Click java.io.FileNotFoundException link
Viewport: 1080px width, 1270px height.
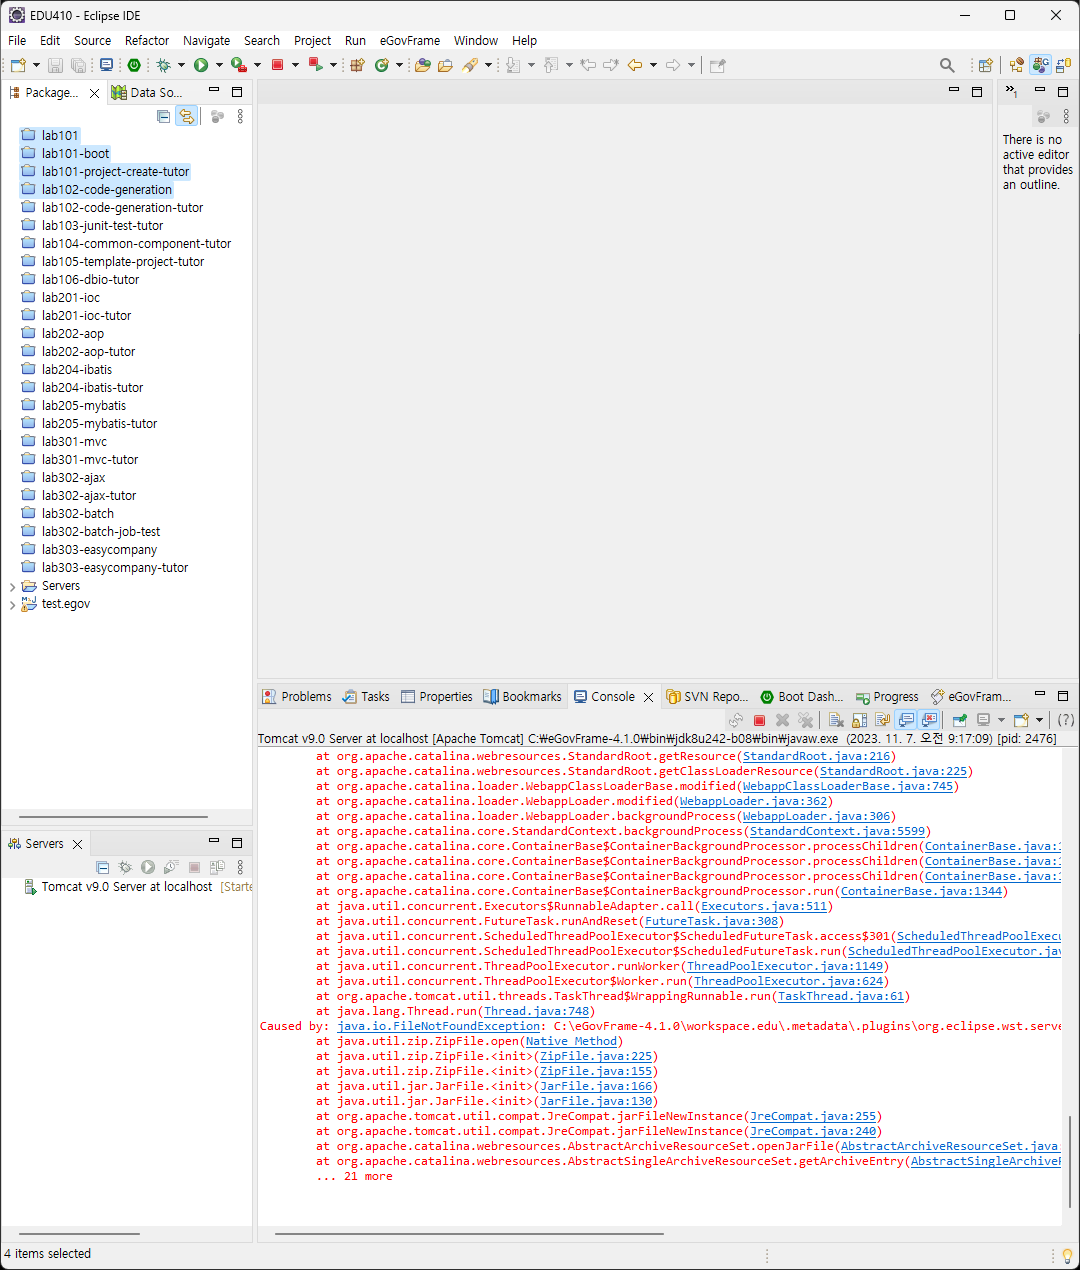(x=438, y=1026)
